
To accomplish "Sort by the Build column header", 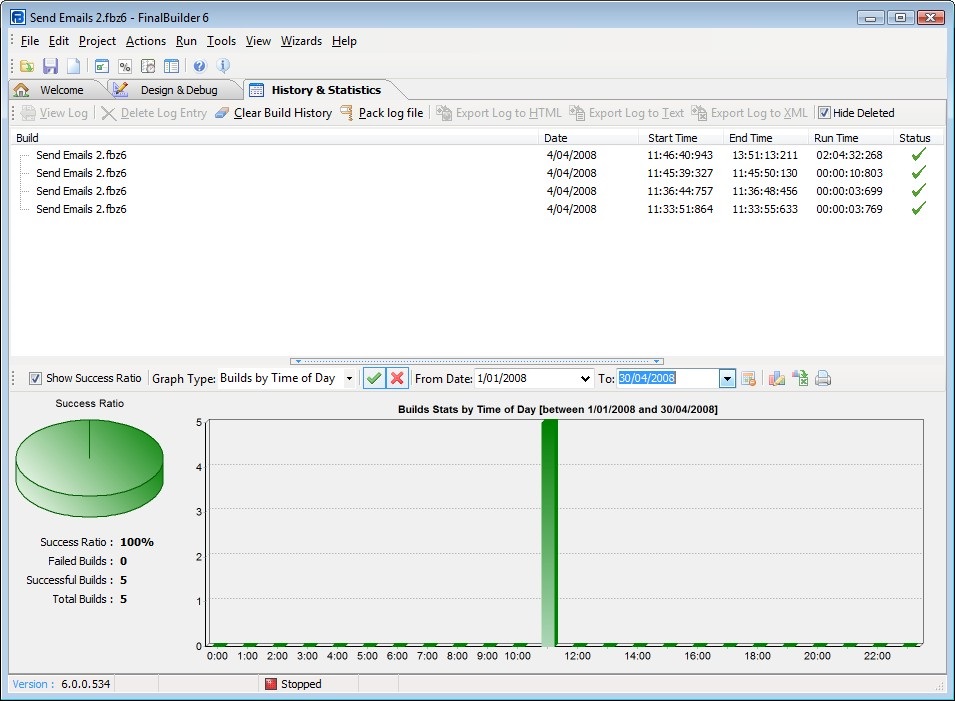I will [274, 138].
